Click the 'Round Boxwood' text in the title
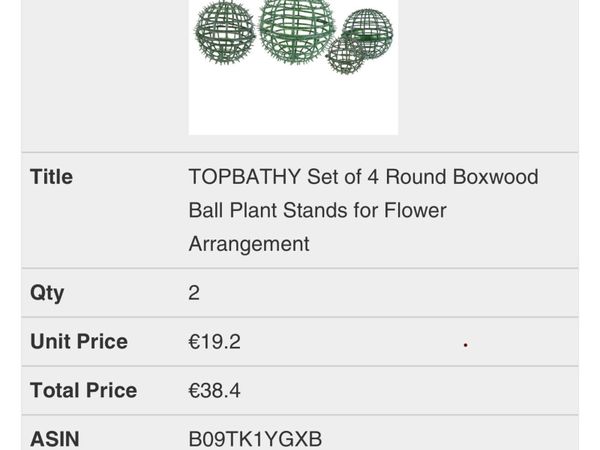The width and height of the screenshot is (600, 450). [462, 177]
